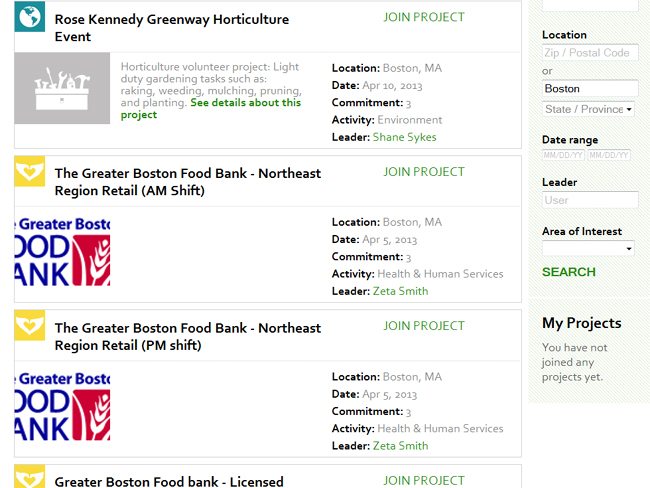The height and width of the screenshot is (488, 650).
Task: Click first date range start field
Action: click(563, 155)
